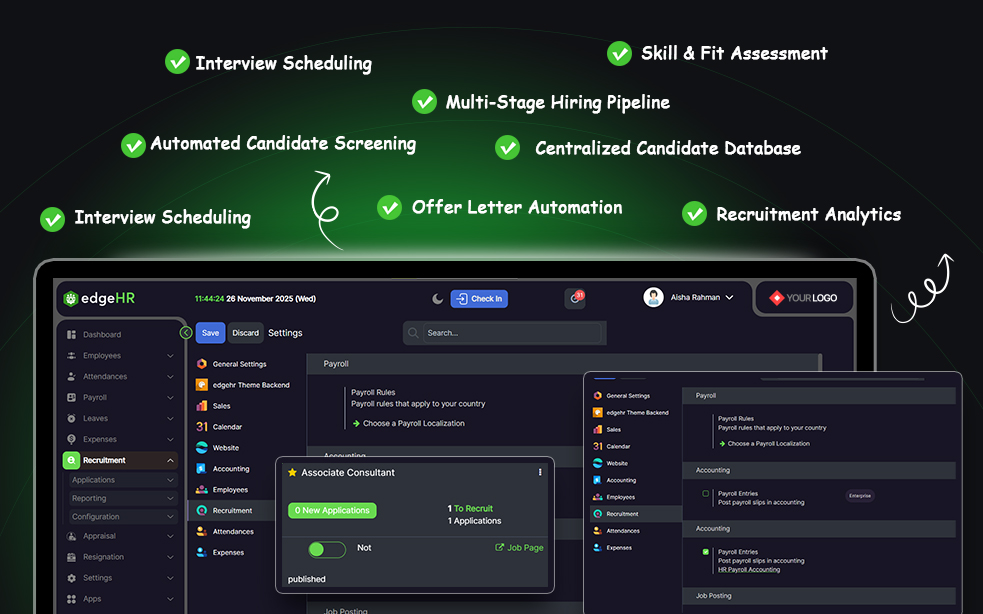
Task: Check the unchecked Payroll Entries checkbox
Action: (x=706, y=494)
